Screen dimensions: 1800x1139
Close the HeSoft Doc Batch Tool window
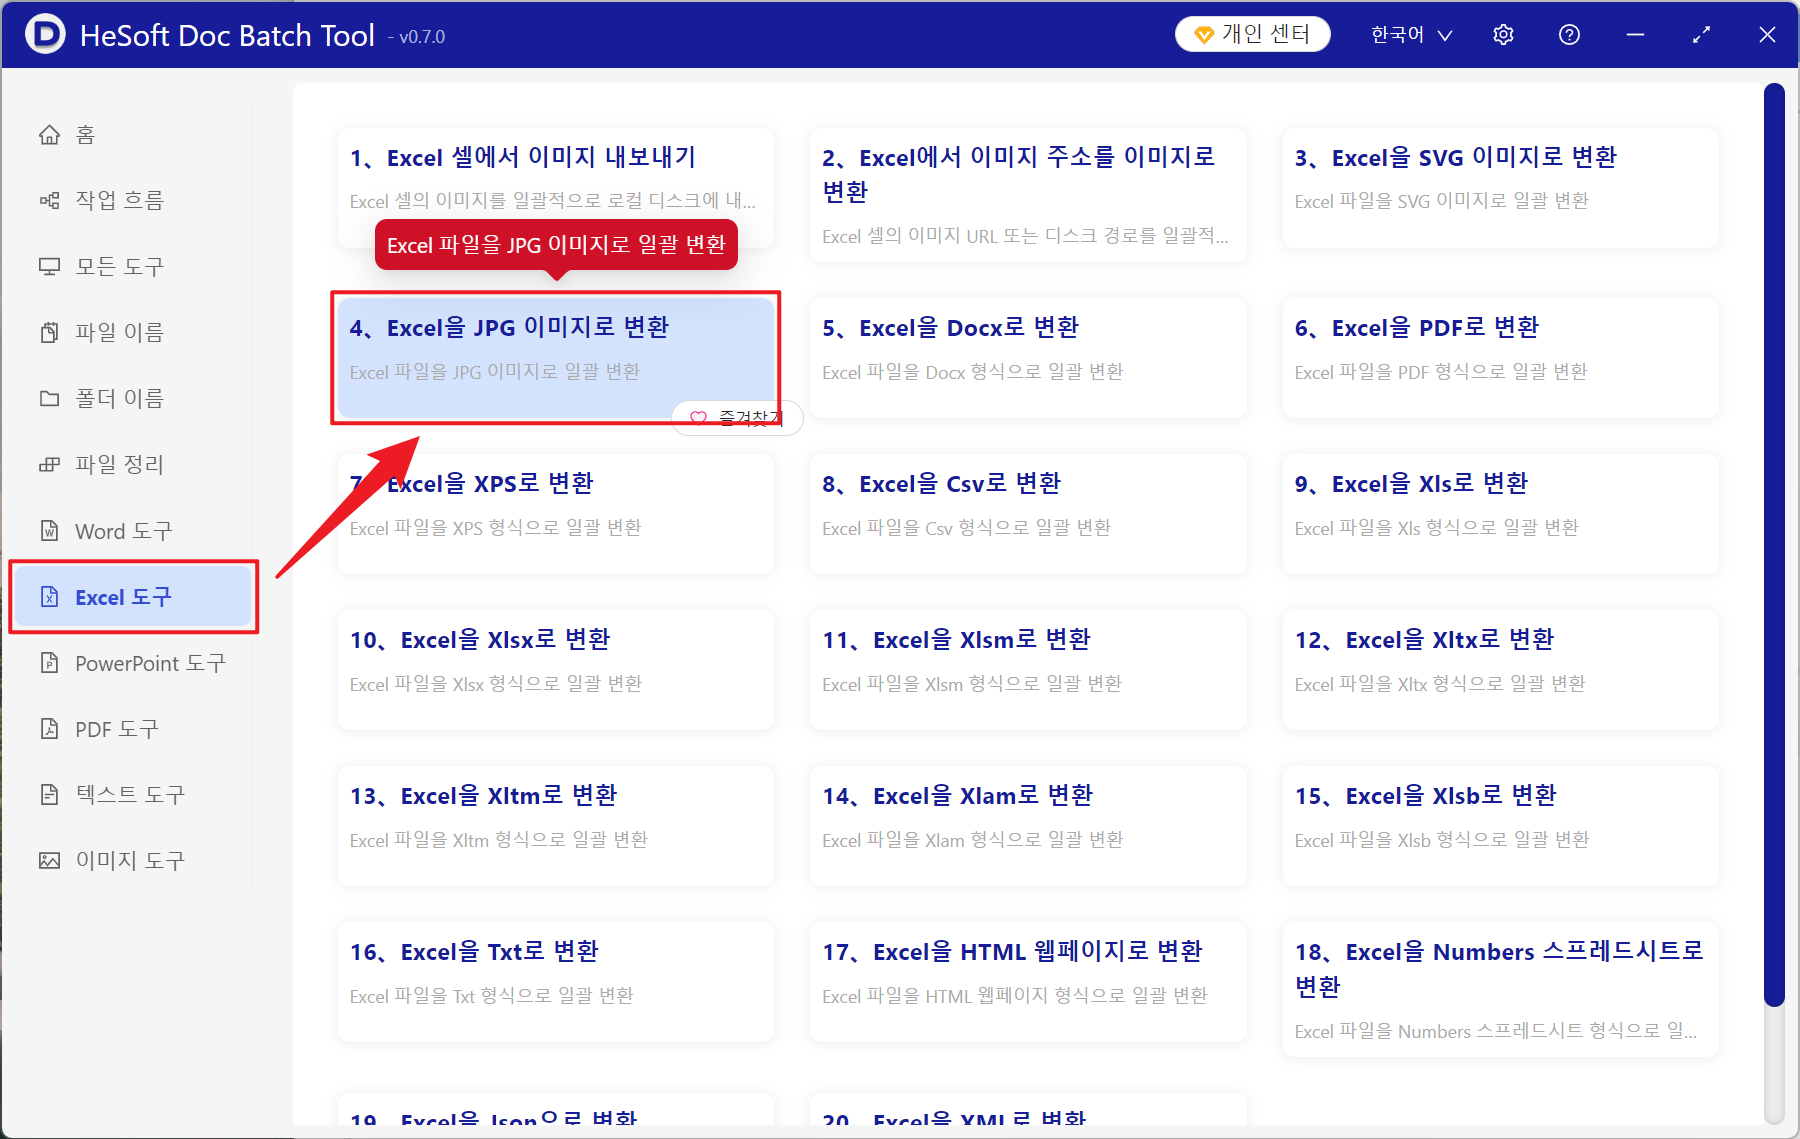(1767, 35)
